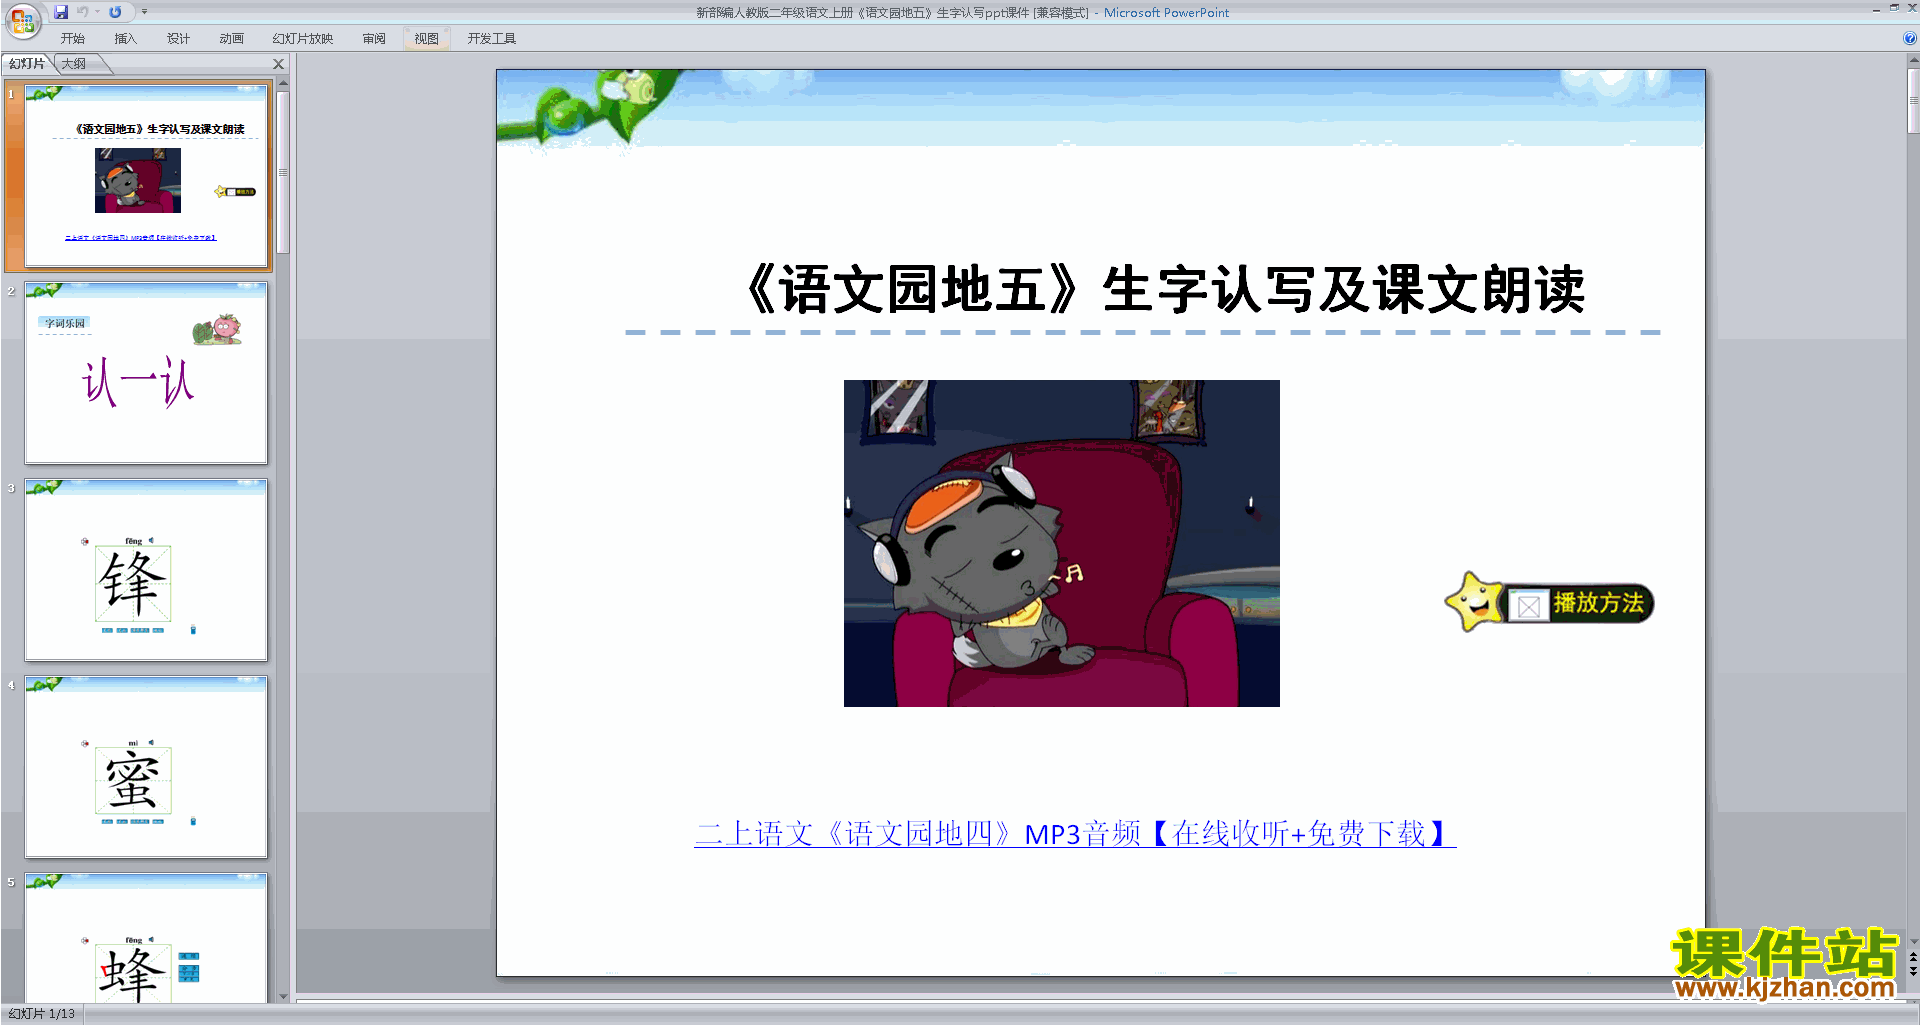Image resolution: width=1920 pixels, height=1025 pixels.
Task: Select slide 4 thumbnail showing 蜜
Action: tap(146, 767)
